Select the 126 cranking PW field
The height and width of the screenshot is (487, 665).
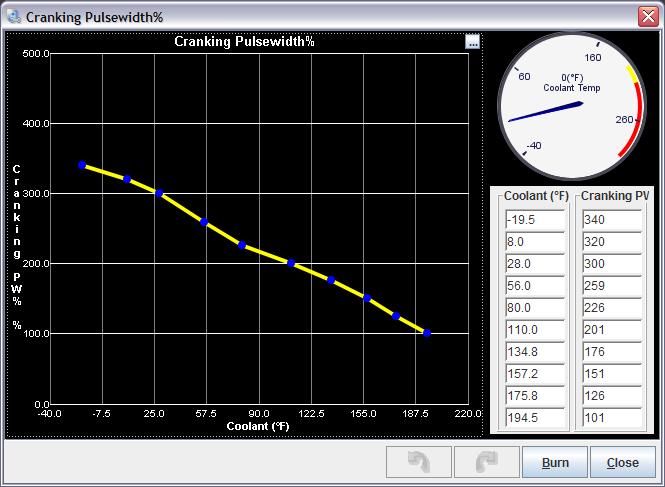612,396
